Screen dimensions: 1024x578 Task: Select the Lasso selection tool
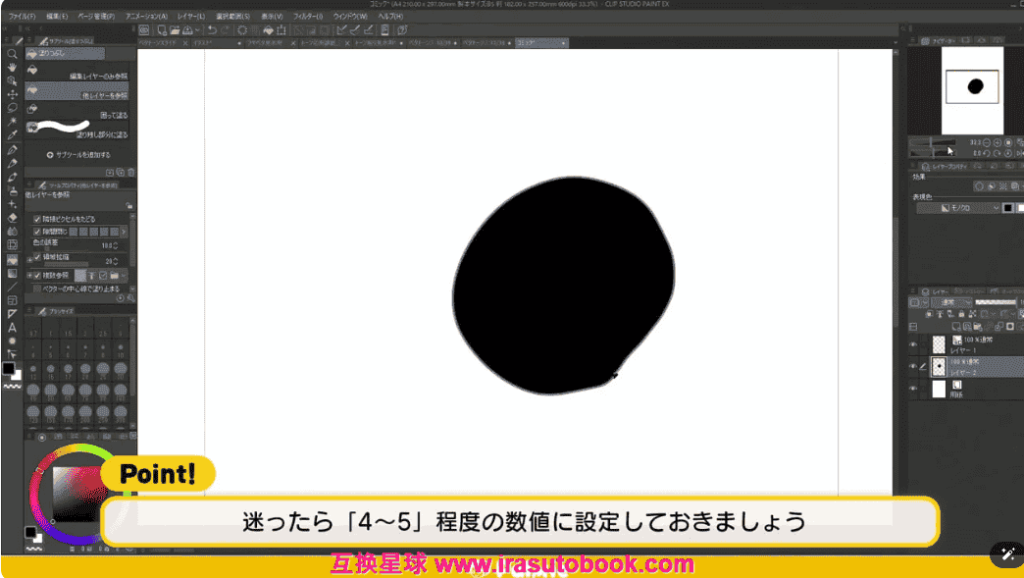point(12,107)
